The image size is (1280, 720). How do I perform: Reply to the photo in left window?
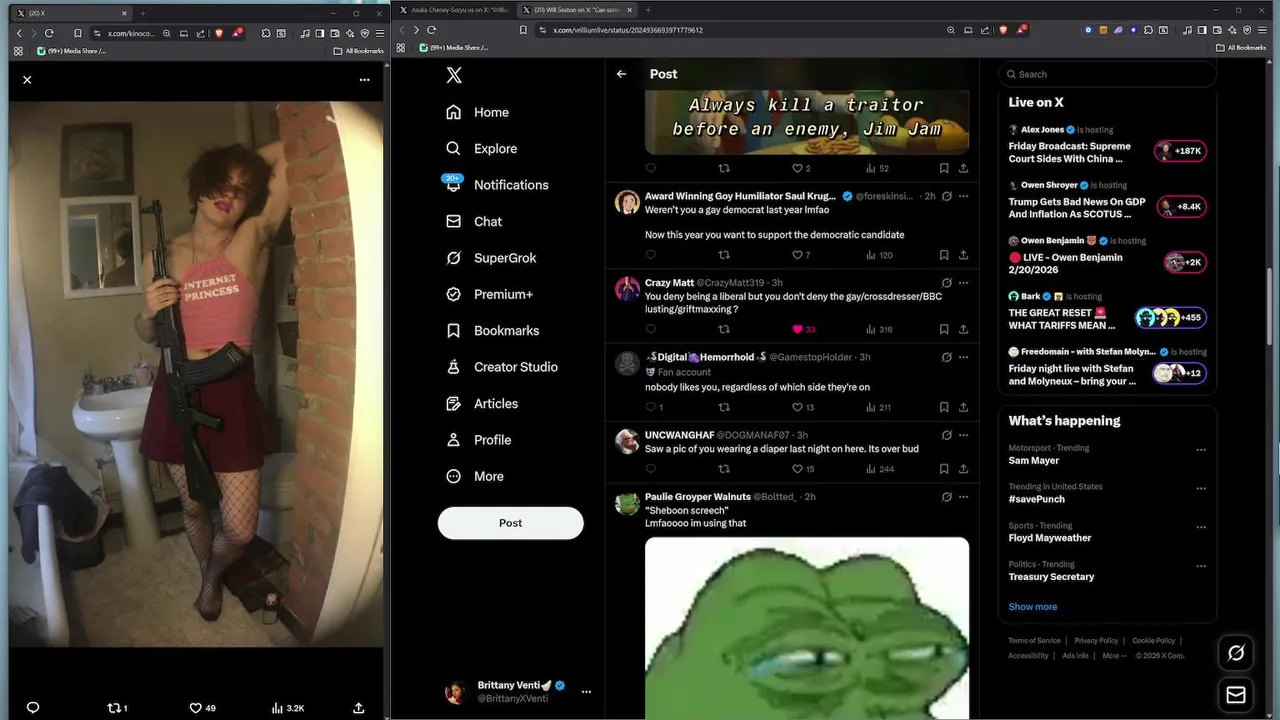[33, 707]
